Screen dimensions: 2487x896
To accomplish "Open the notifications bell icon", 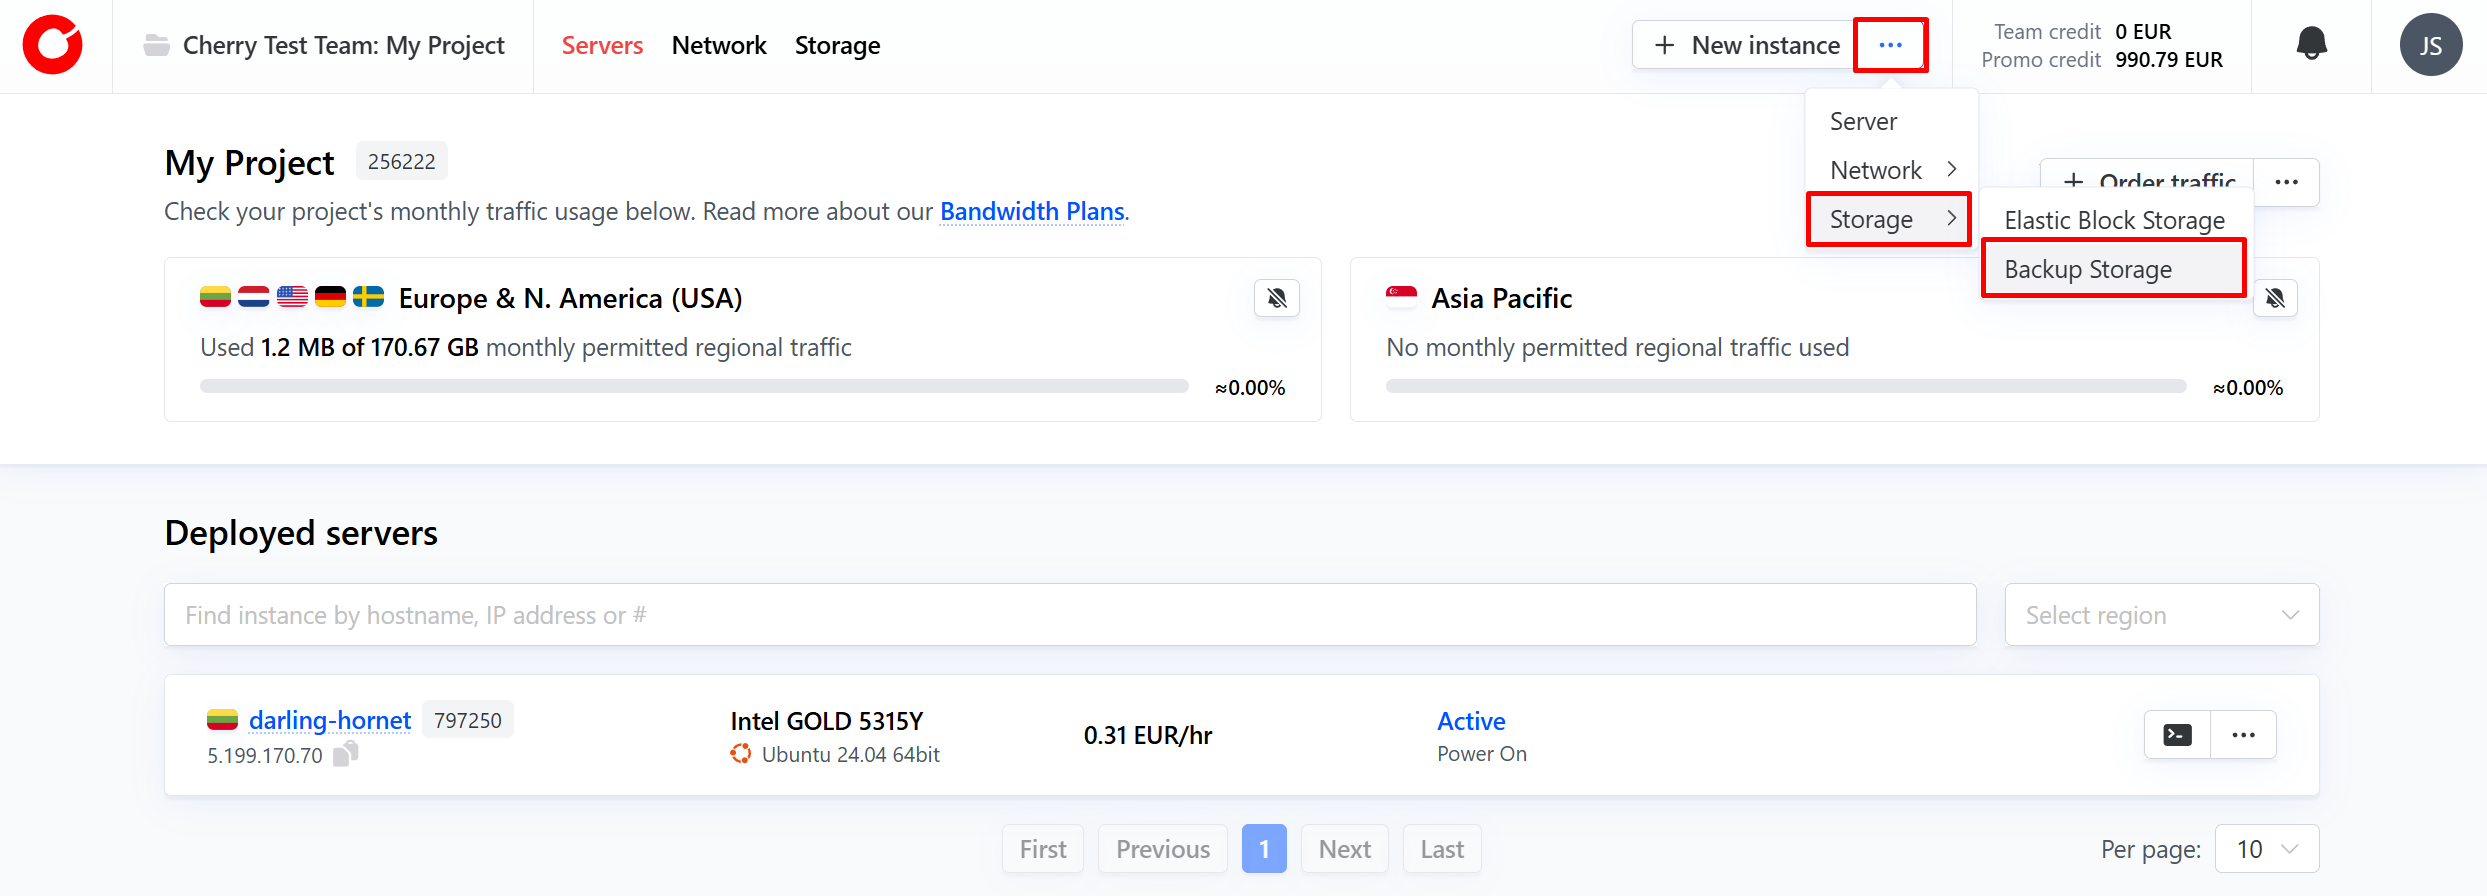I will pos(2311,44).
